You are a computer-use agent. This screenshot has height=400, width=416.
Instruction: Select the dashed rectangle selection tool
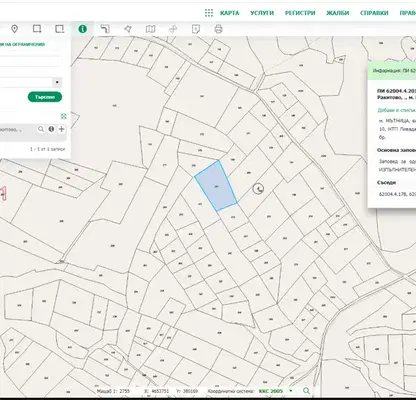click(x=60, y=29)
